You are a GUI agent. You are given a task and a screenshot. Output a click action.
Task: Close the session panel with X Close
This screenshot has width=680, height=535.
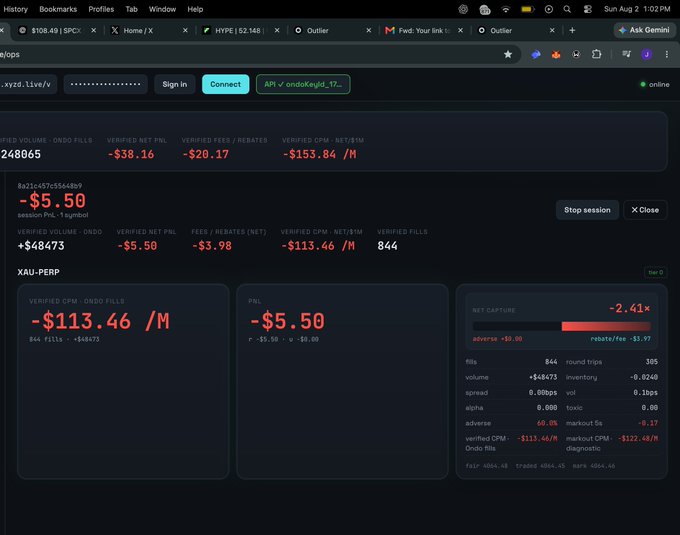[x=645, y=210]
